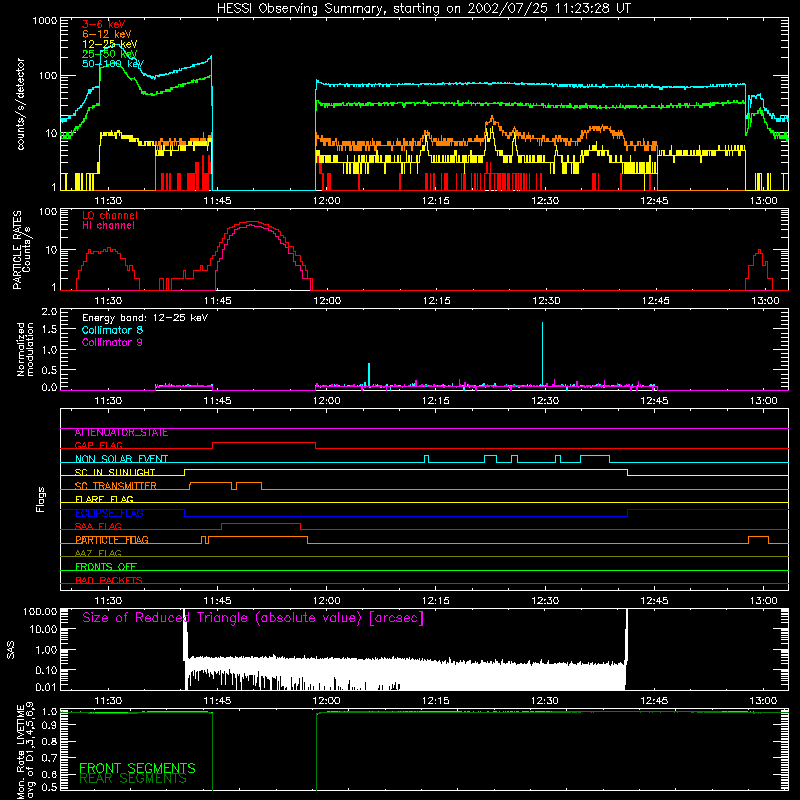The height and width of the screenshot is (800, 800).
Task: Click the 'REAR SEGMENTS' legend label
Action: (x=133, y=779)
